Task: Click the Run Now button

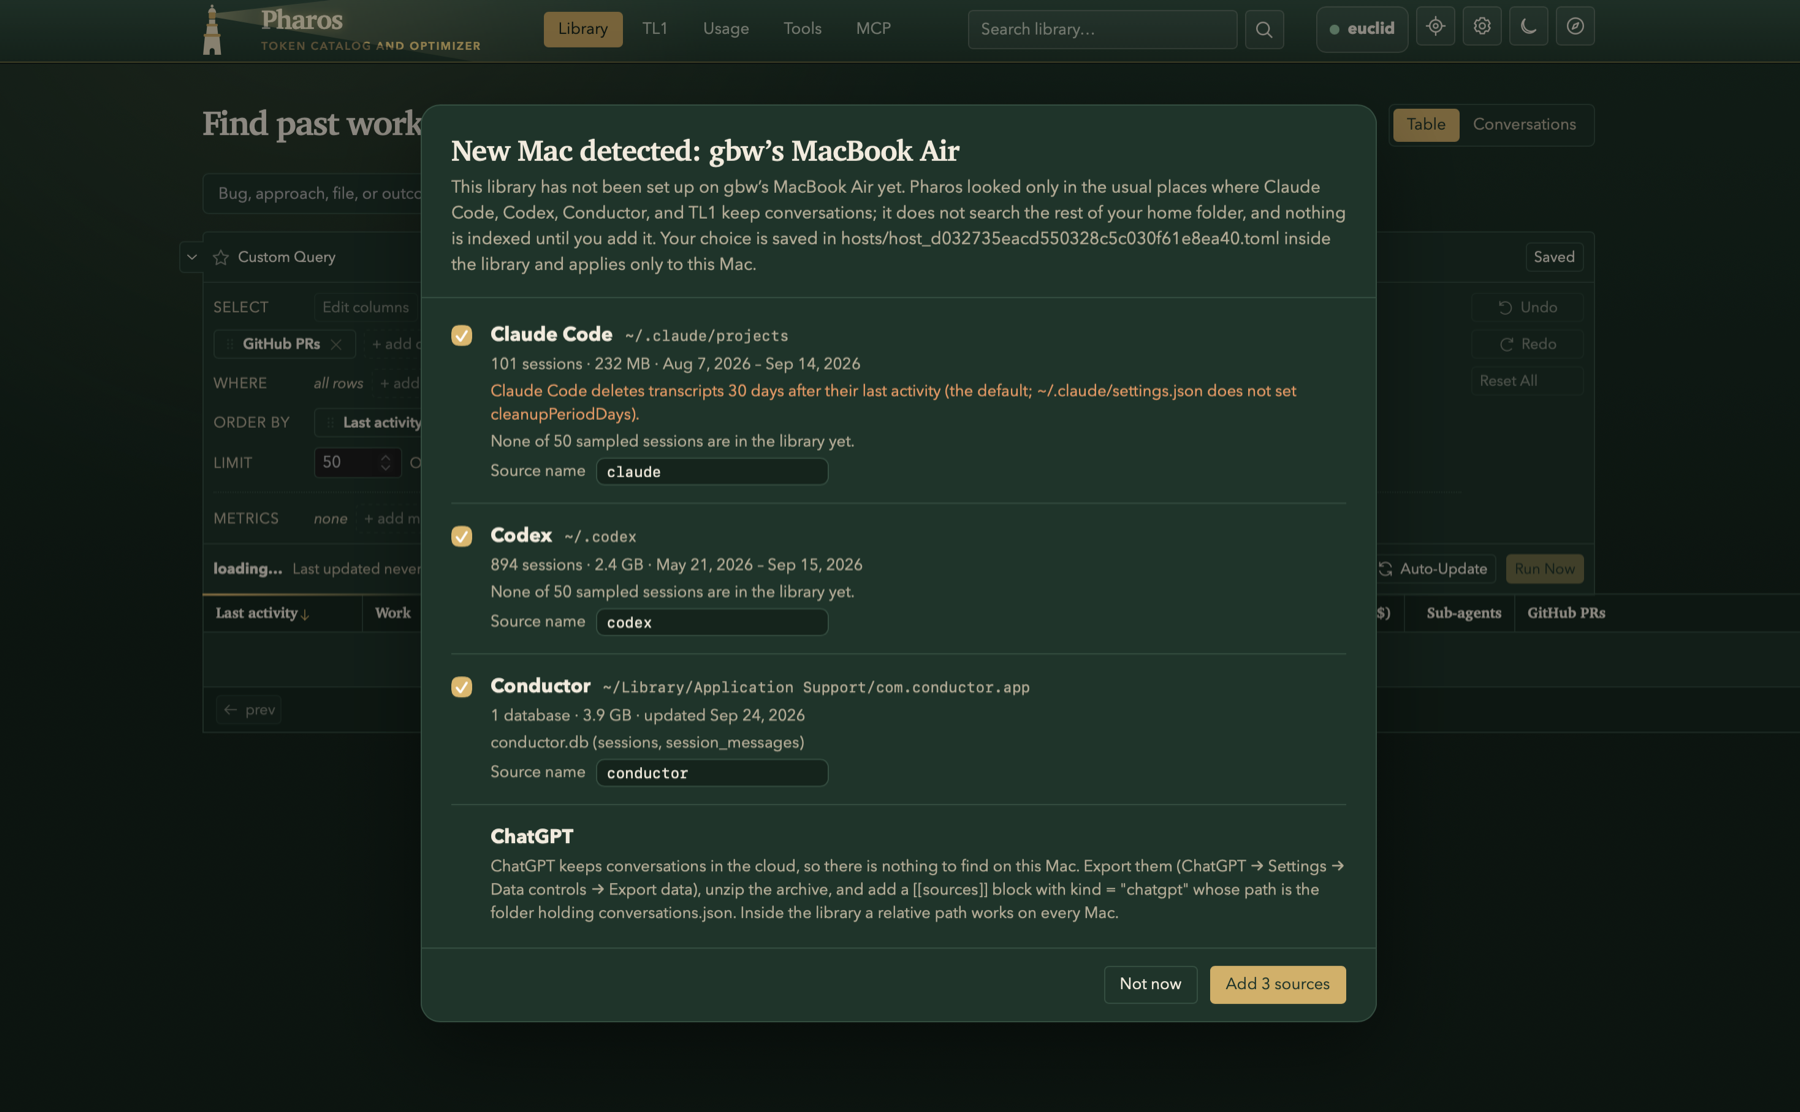Action: click(1545, 569)
